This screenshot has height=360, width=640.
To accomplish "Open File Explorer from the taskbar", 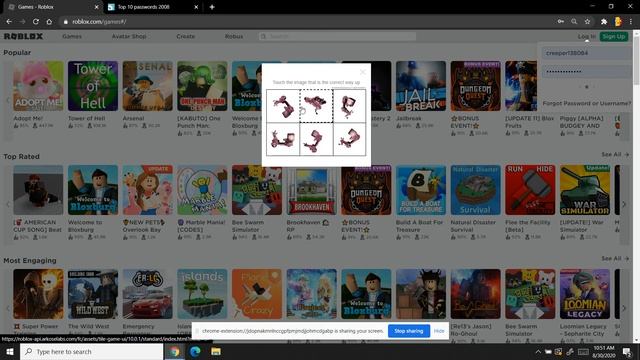I will point(216,351).
